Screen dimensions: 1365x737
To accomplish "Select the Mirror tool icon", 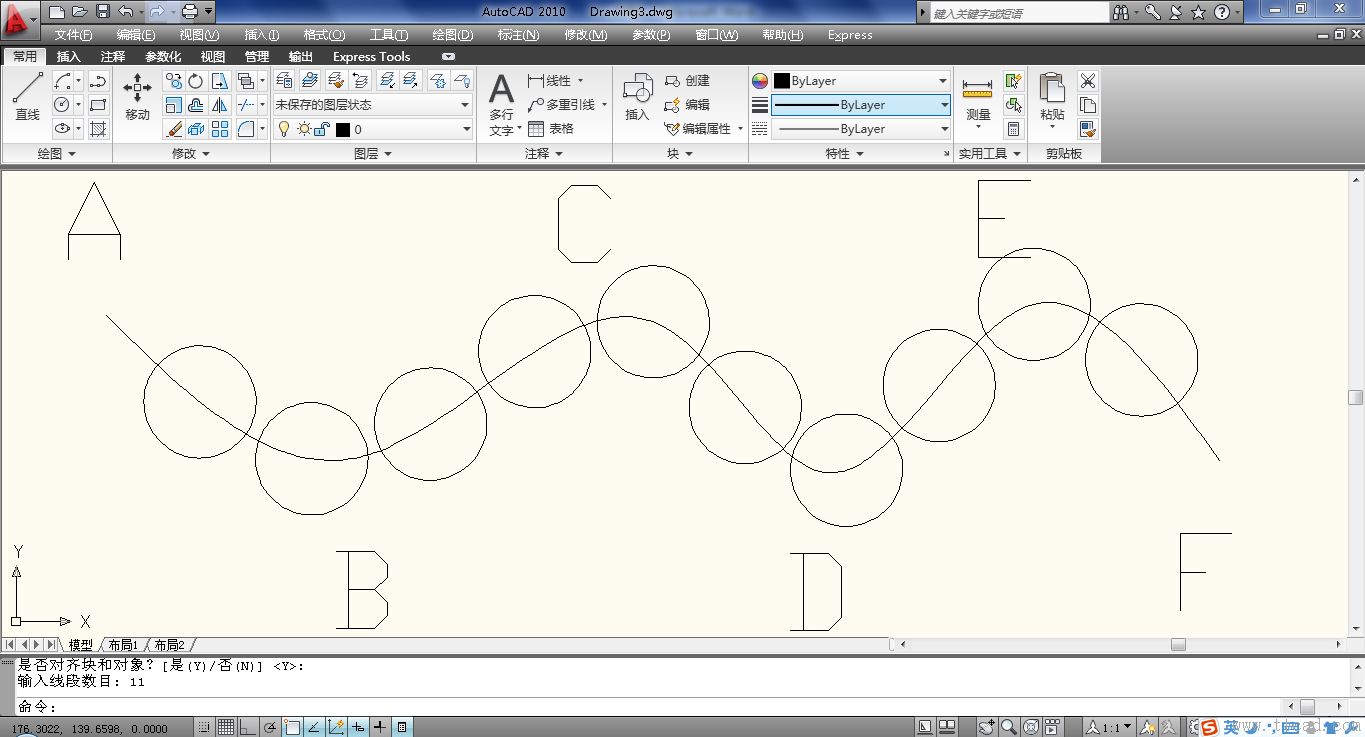I will [219, 104].
